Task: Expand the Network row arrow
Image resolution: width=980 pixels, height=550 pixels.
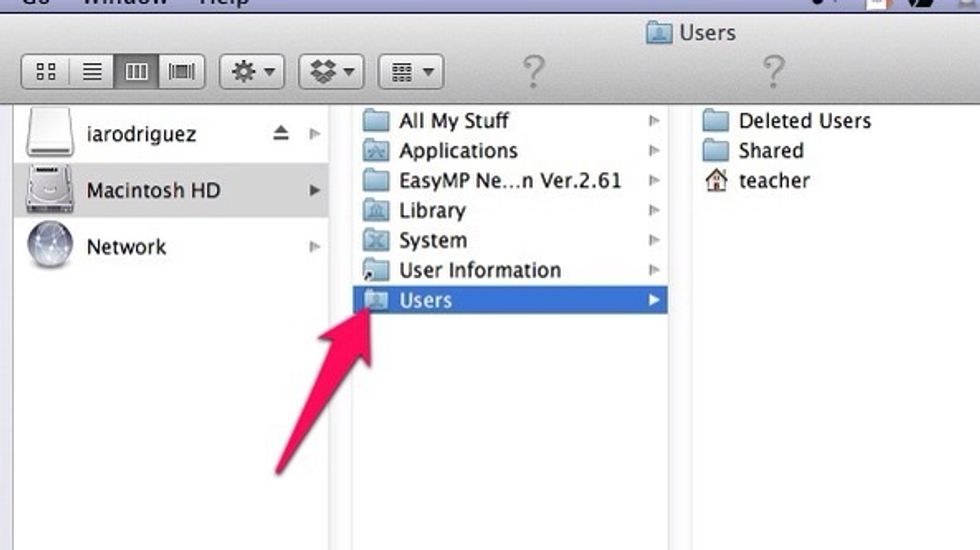Action: click(314, 247)
